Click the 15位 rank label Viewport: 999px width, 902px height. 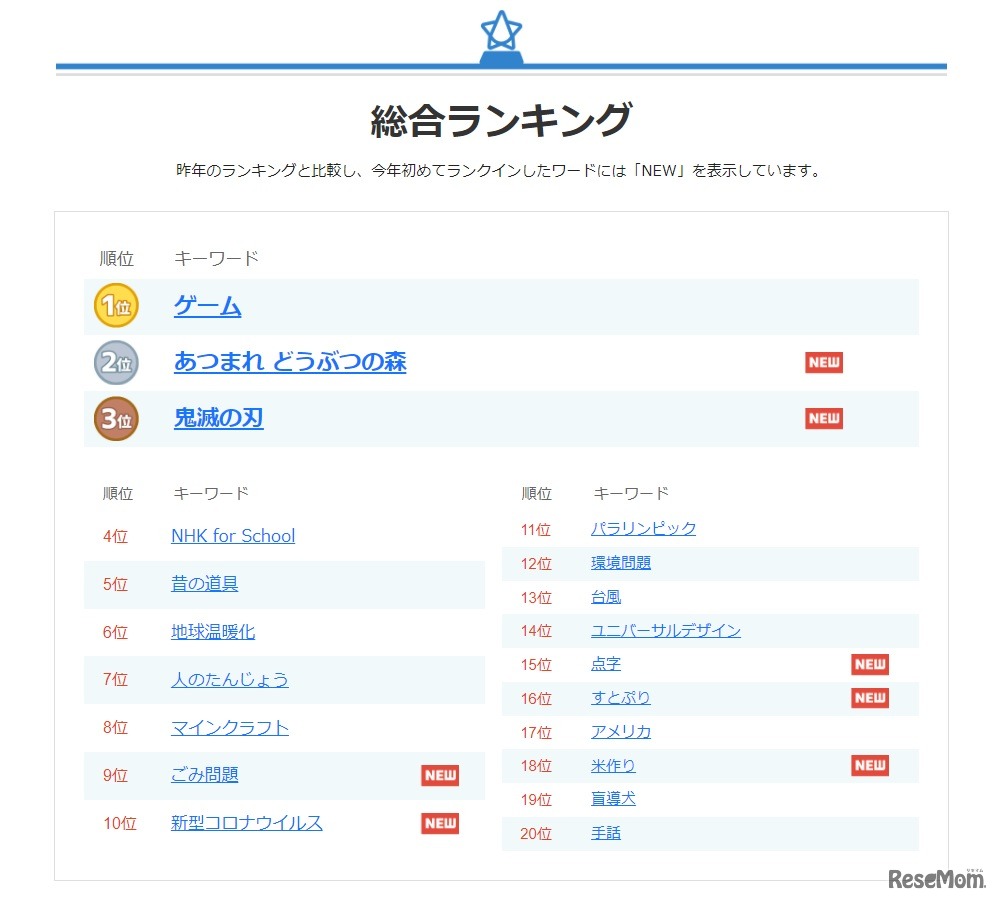[536, 665]
